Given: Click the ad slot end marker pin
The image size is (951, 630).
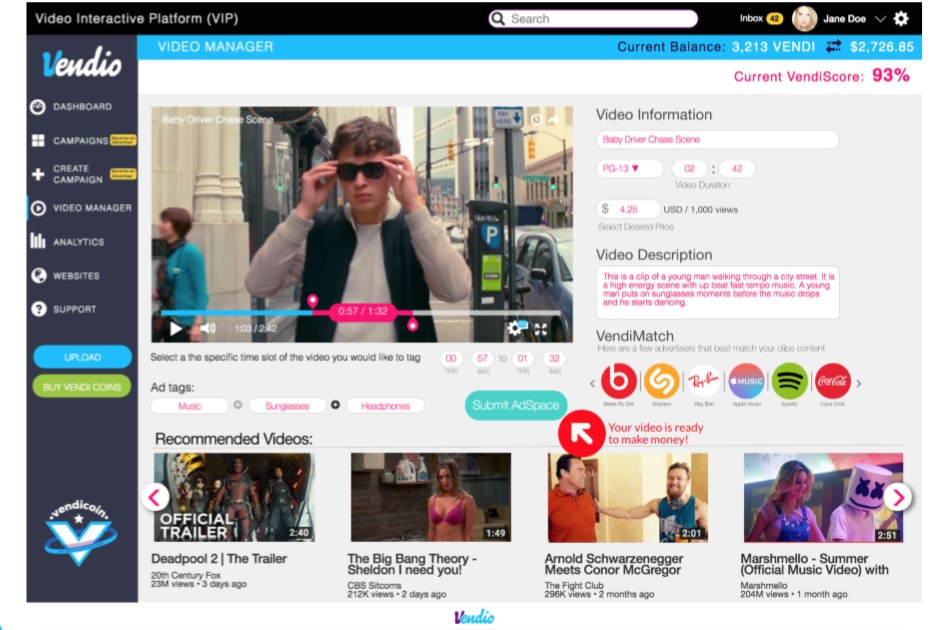Looking at the screenshot, I should click(x=412, y=324).
